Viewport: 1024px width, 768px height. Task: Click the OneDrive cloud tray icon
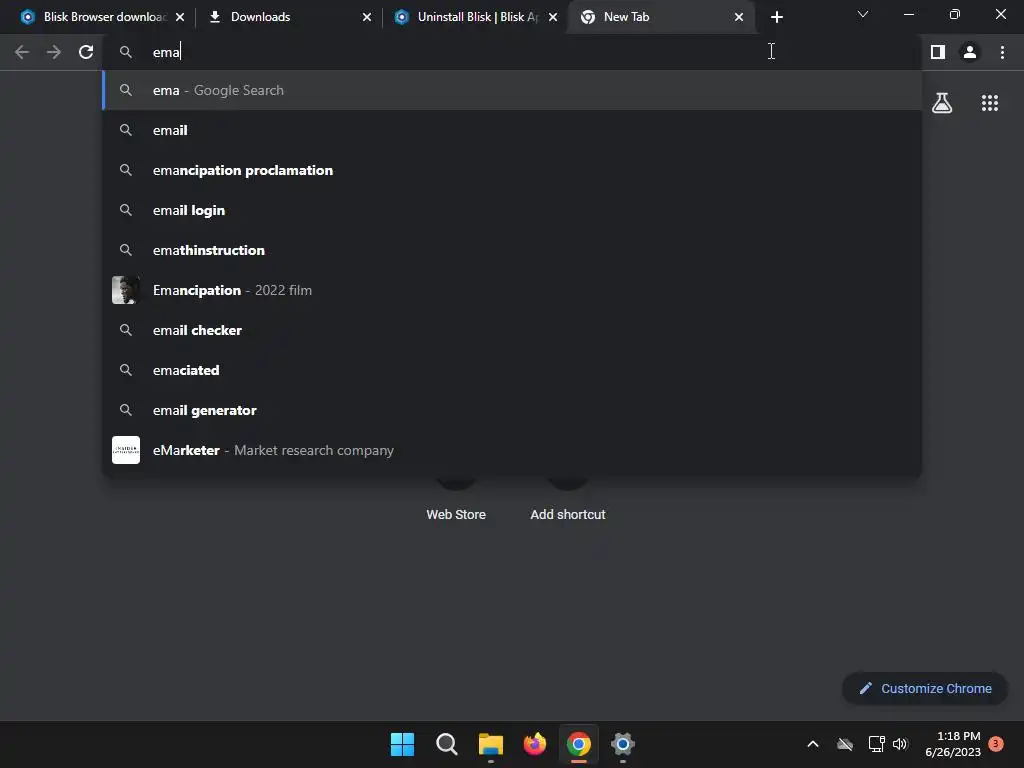tap(845, 744)
